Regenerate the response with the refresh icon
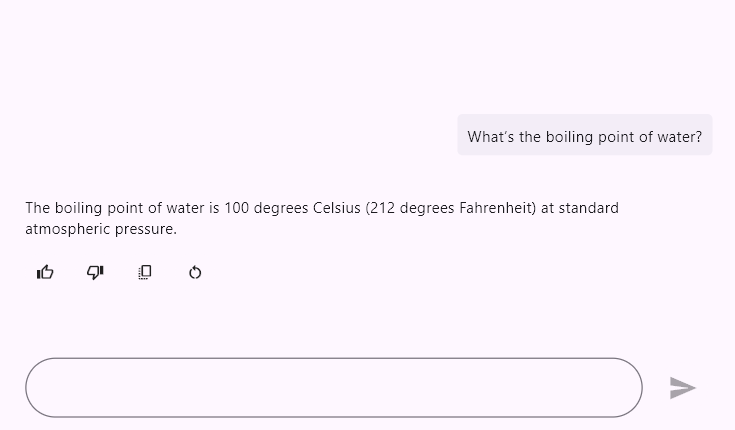This screenshot has width=735, height=430. [195, 272]
